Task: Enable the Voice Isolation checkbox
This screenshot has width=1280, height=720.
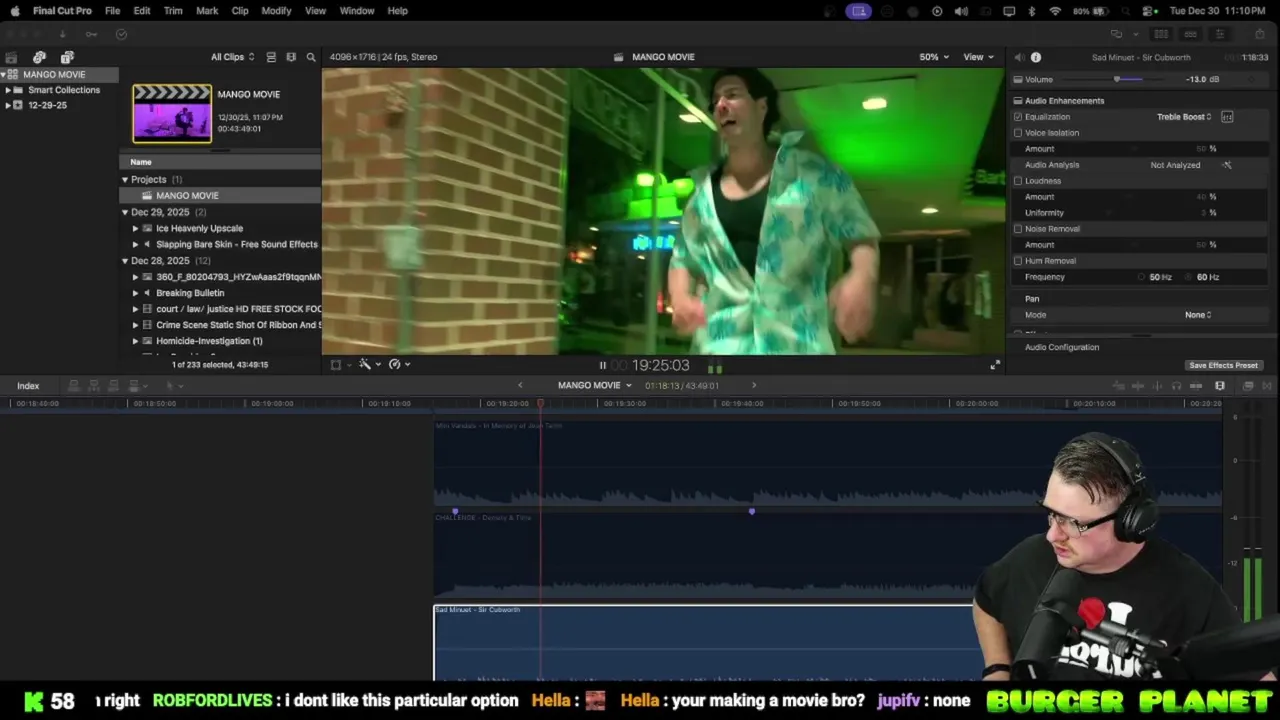Action: coord(1018,133)
